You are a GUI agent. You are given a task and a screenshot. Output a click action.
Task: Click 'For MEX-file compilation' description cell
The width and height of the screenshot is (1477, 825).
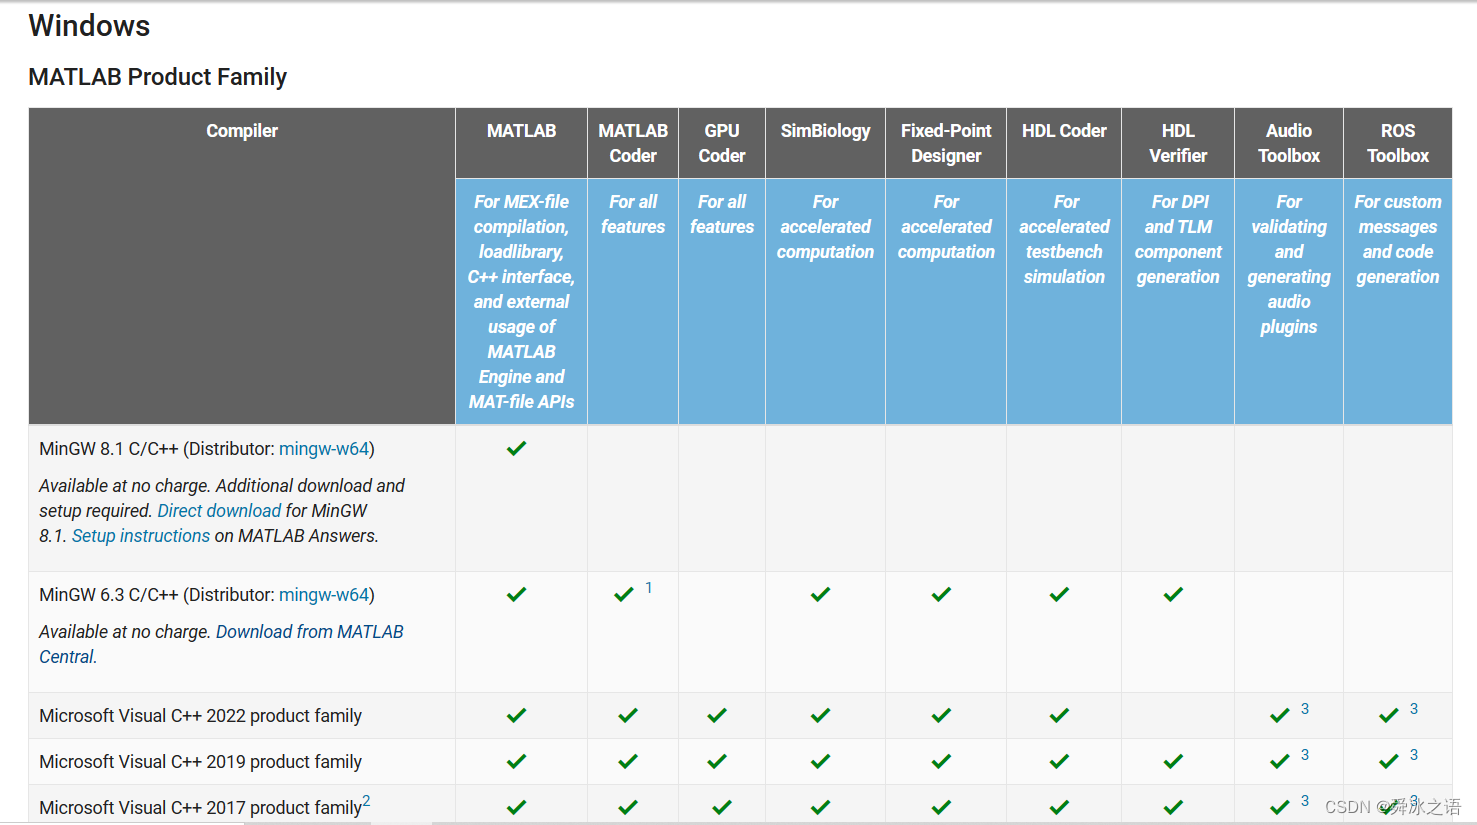(x=521, y=301)
